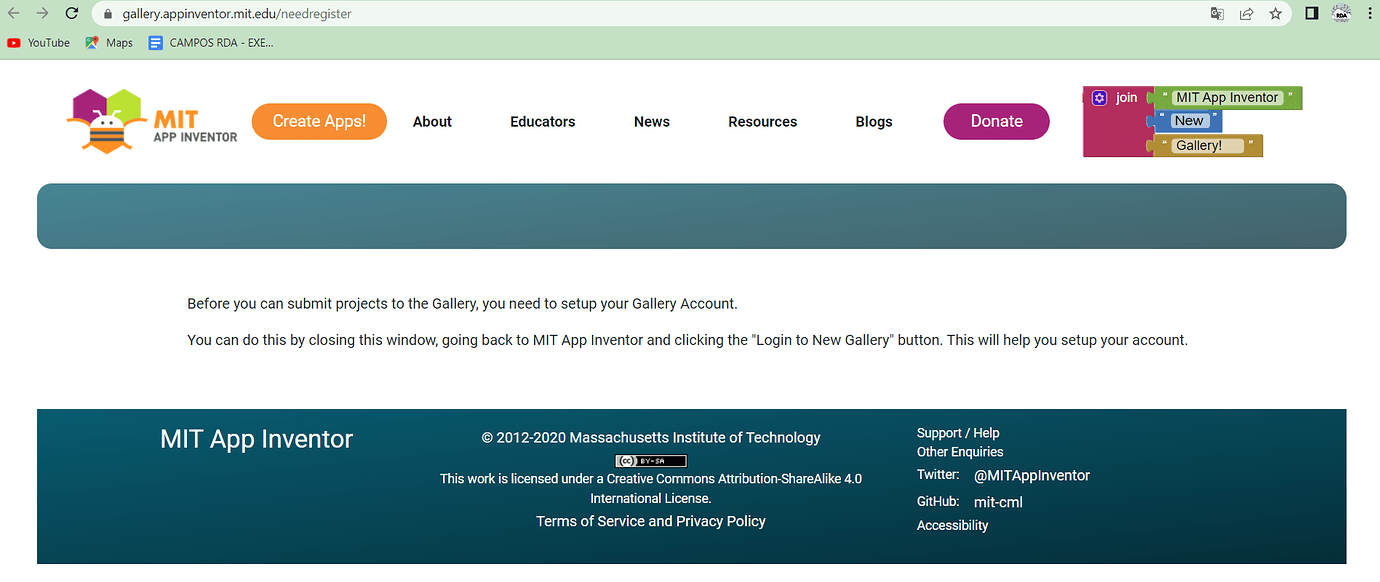The image size is (1380, 582).
Task: Click the join block gear icon
Action: (x=1099, y=98)
